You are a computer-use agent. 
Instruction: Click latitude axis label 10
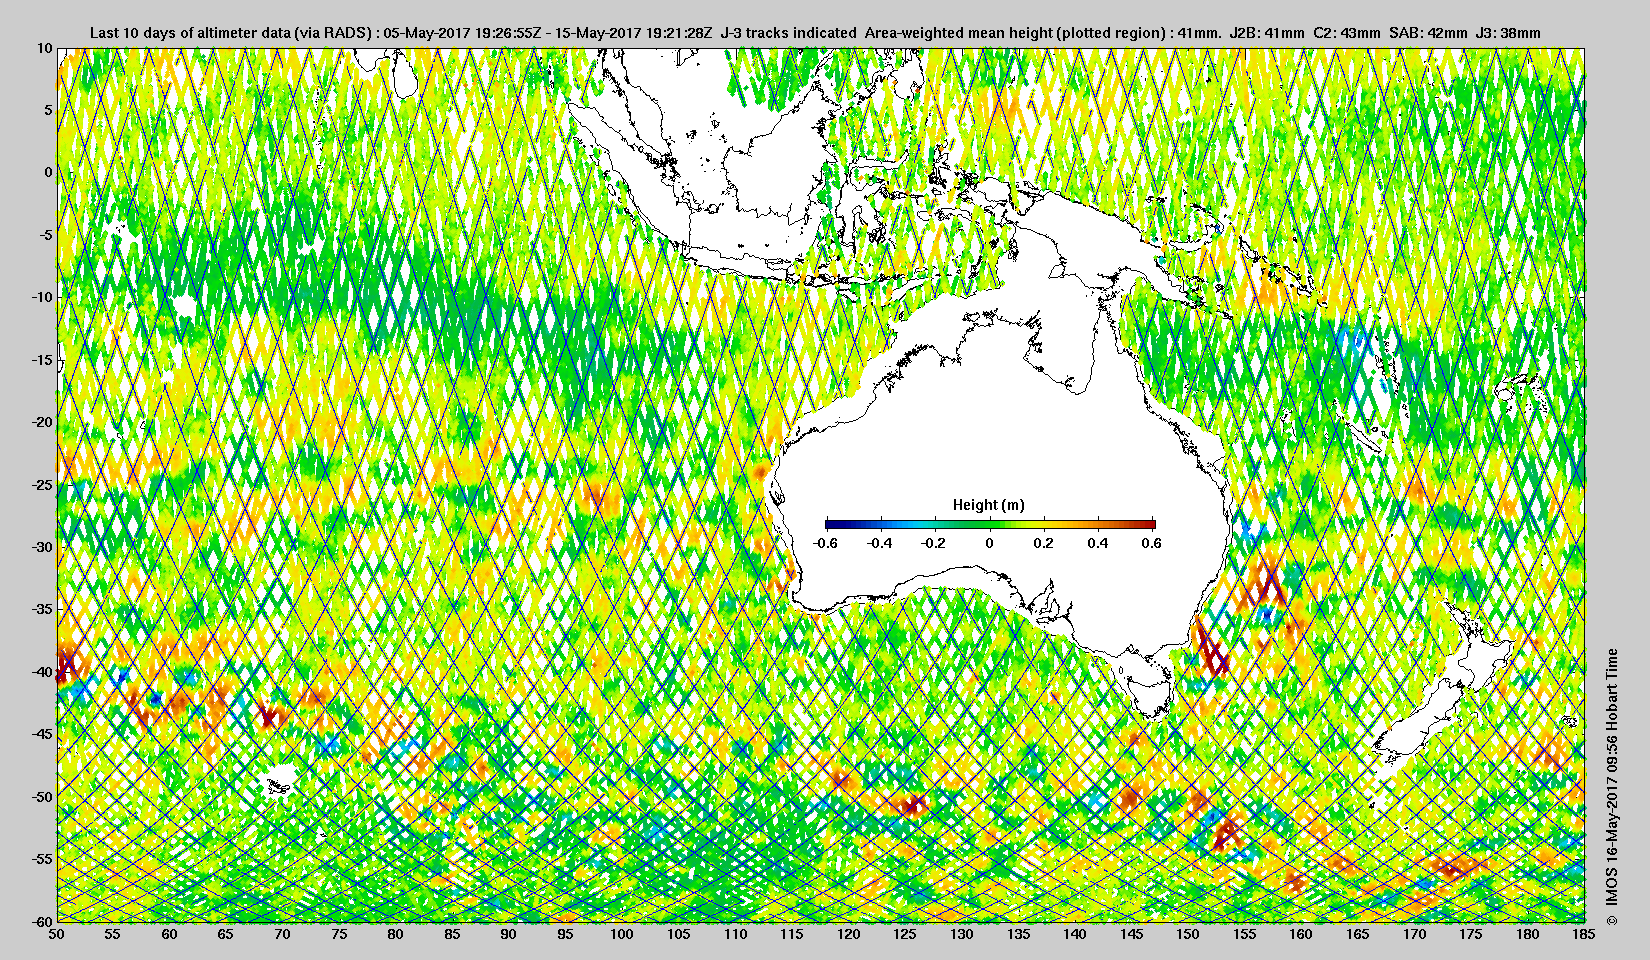pyautogui.click(x=44, y=48)
